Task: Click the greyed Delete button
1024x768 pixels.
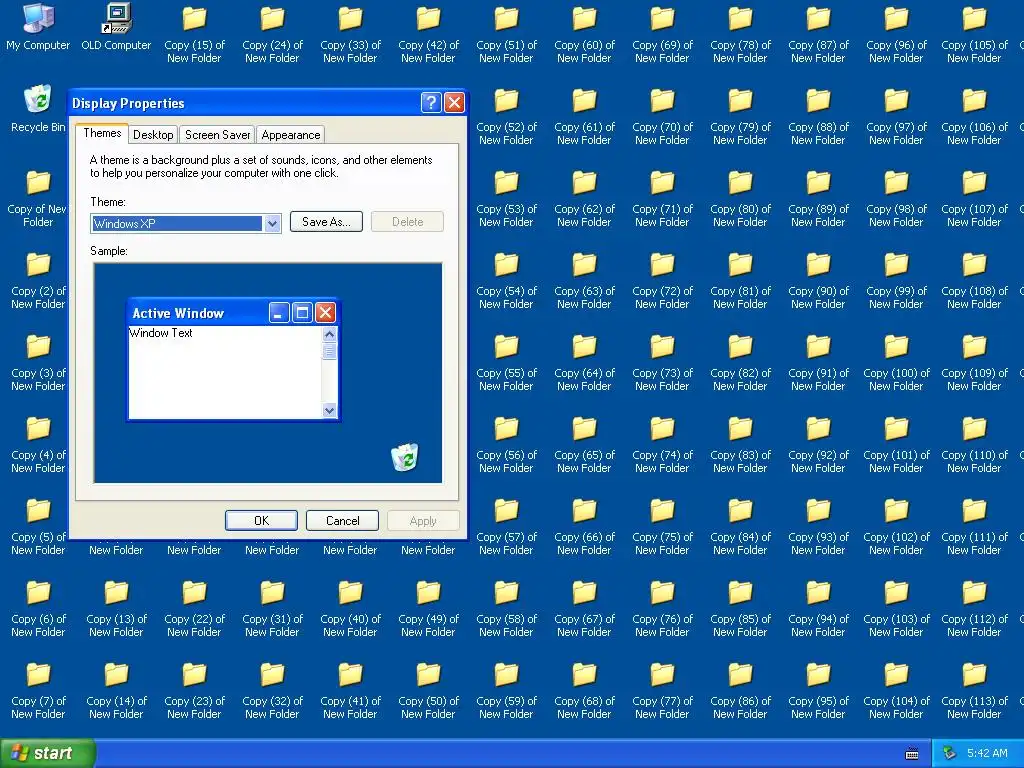Action: point(408,221)
